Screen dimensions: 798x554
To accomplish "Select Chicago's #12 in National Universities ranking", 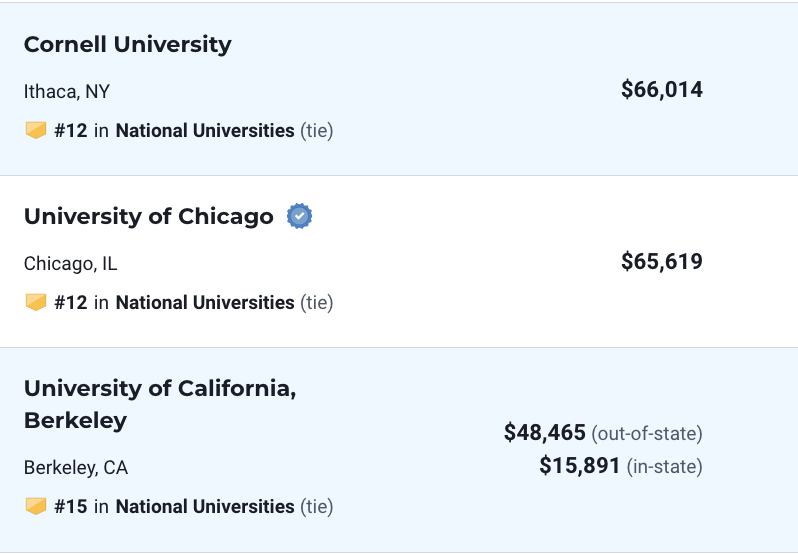I will click(174, 303).
